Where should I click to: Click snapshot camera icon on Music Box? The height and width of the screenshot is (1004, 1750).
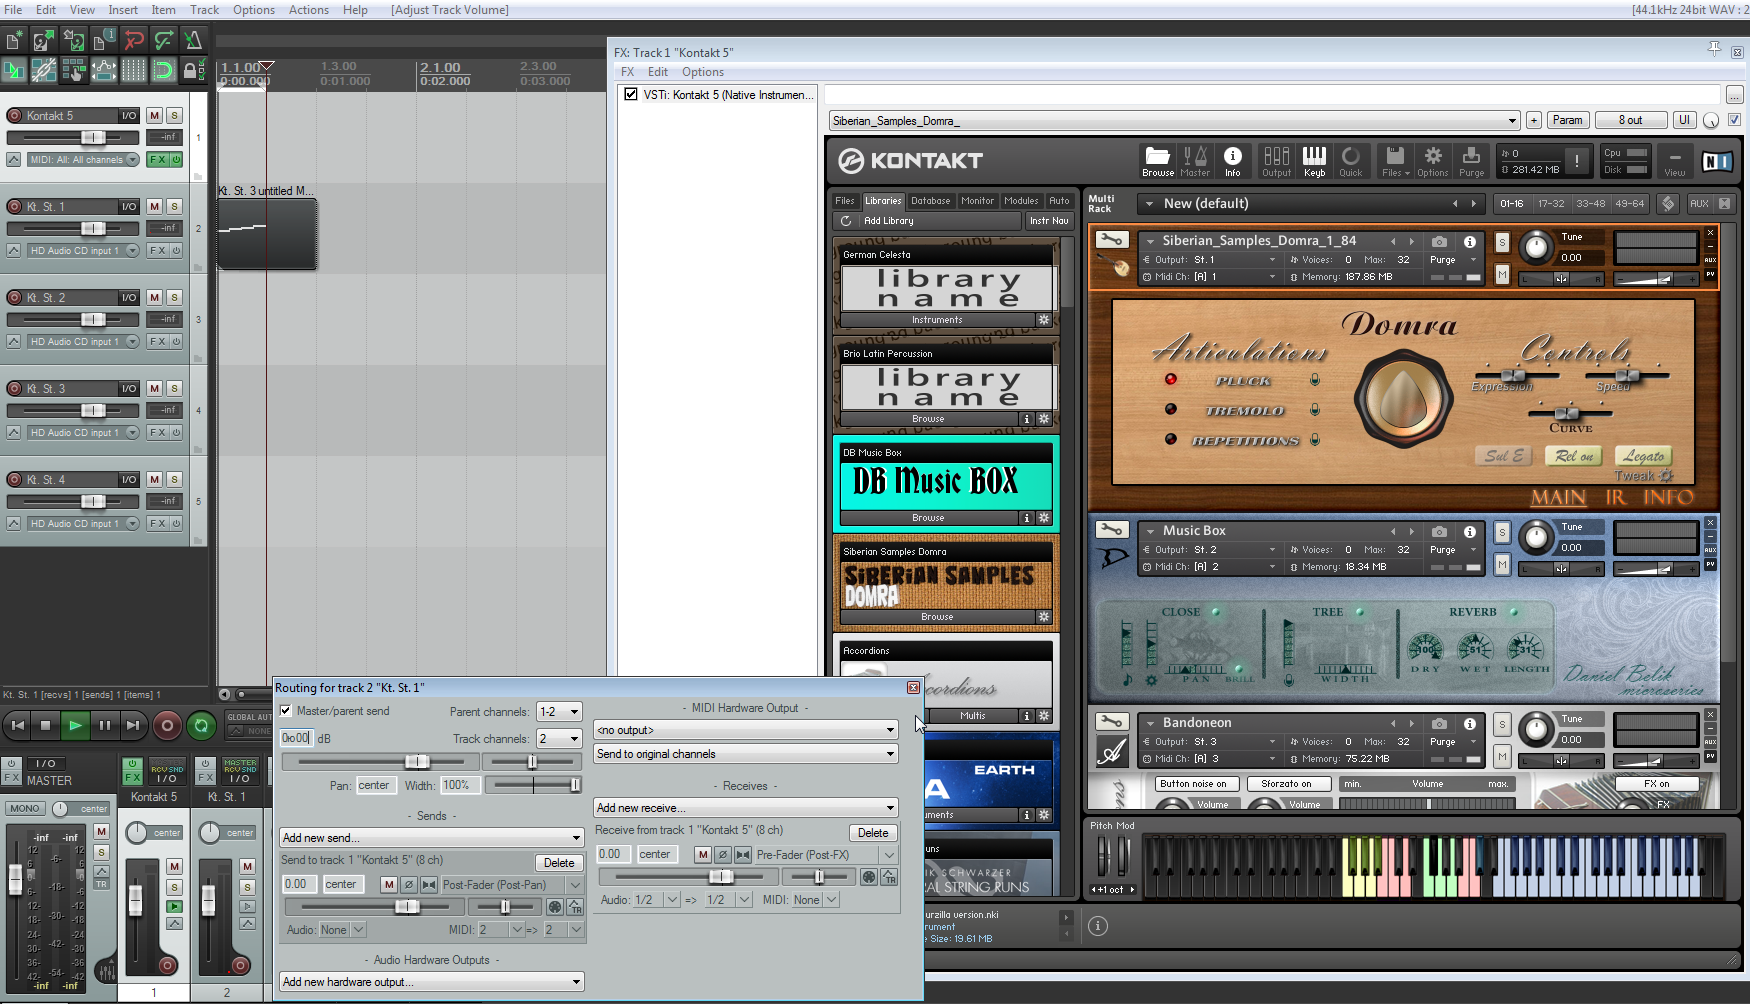pyautogui.click(x=1439, y=531)
